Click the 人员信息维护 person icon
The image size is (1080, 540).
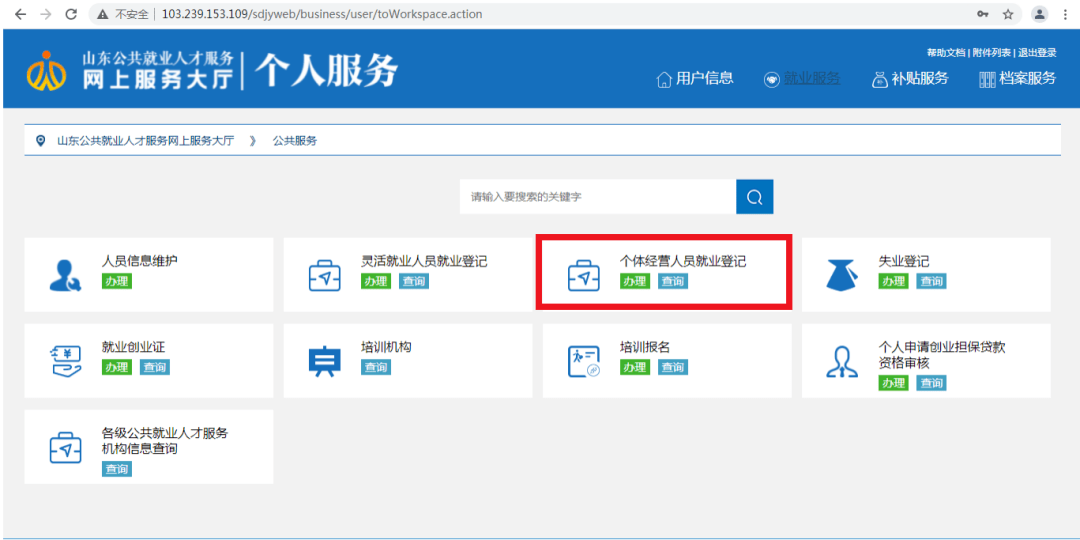[x=65, y=276]
